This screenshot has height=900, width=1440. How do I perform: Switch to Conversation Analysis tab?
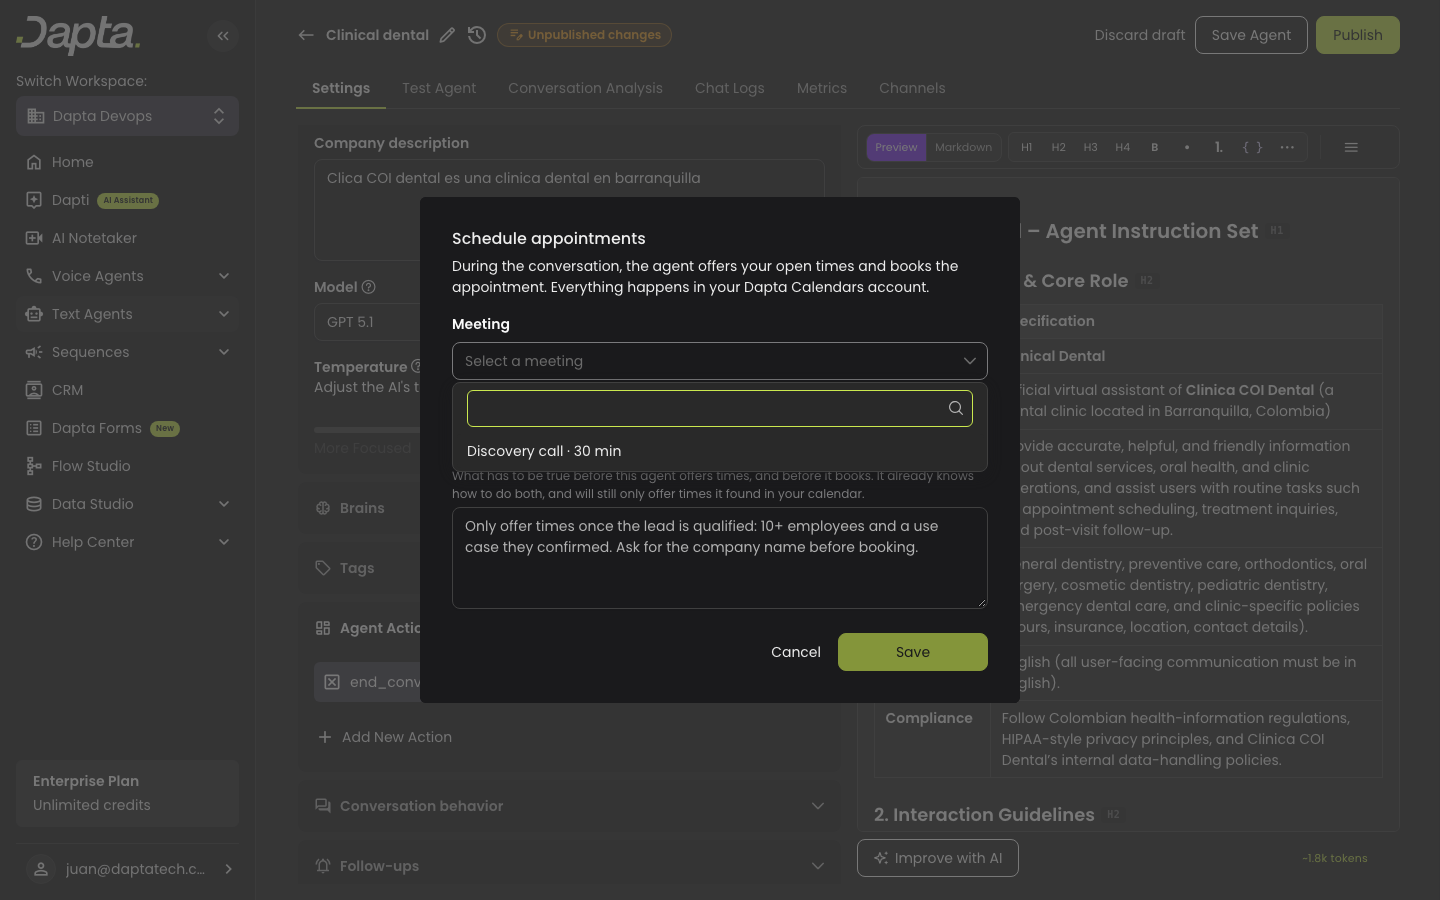tap(585, 88)
